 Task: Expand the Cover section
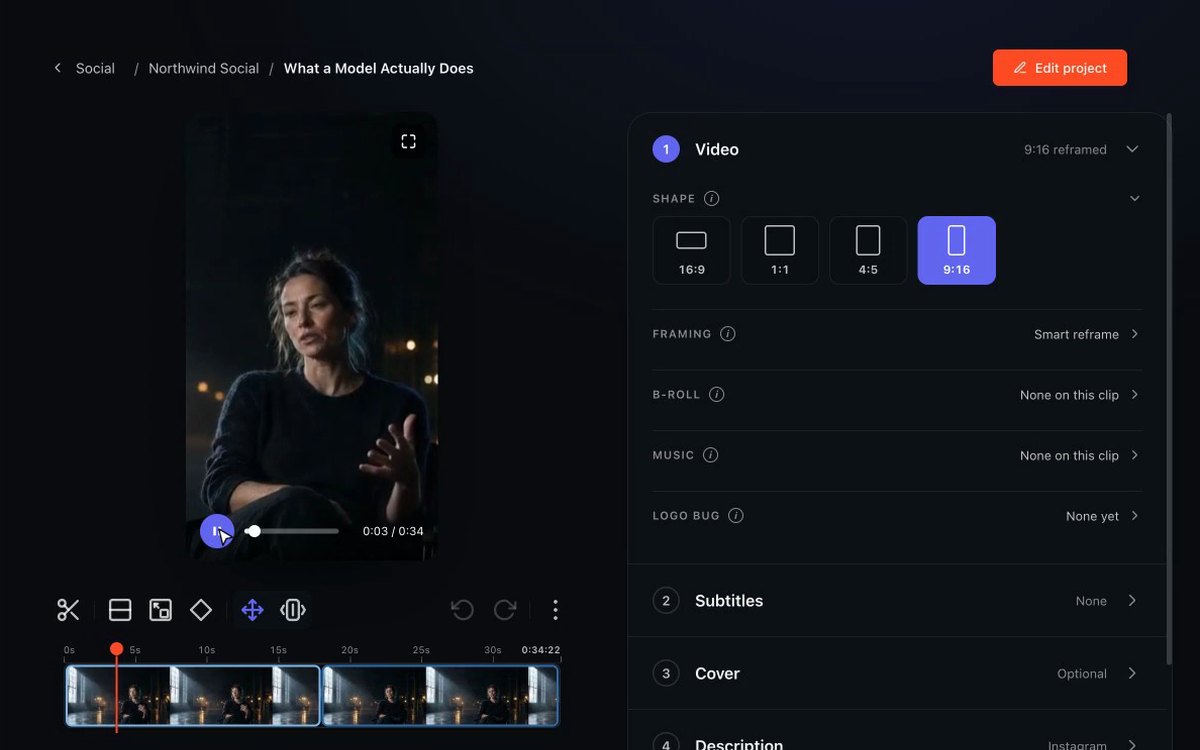pyautogui.click(x=897, y=673)
